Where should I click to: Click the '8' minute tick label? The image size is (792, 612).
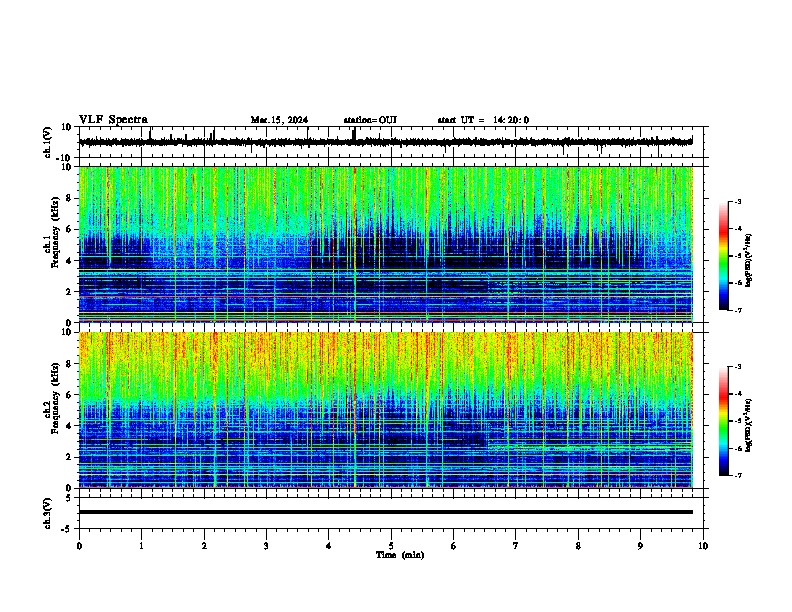pos(578,546)
